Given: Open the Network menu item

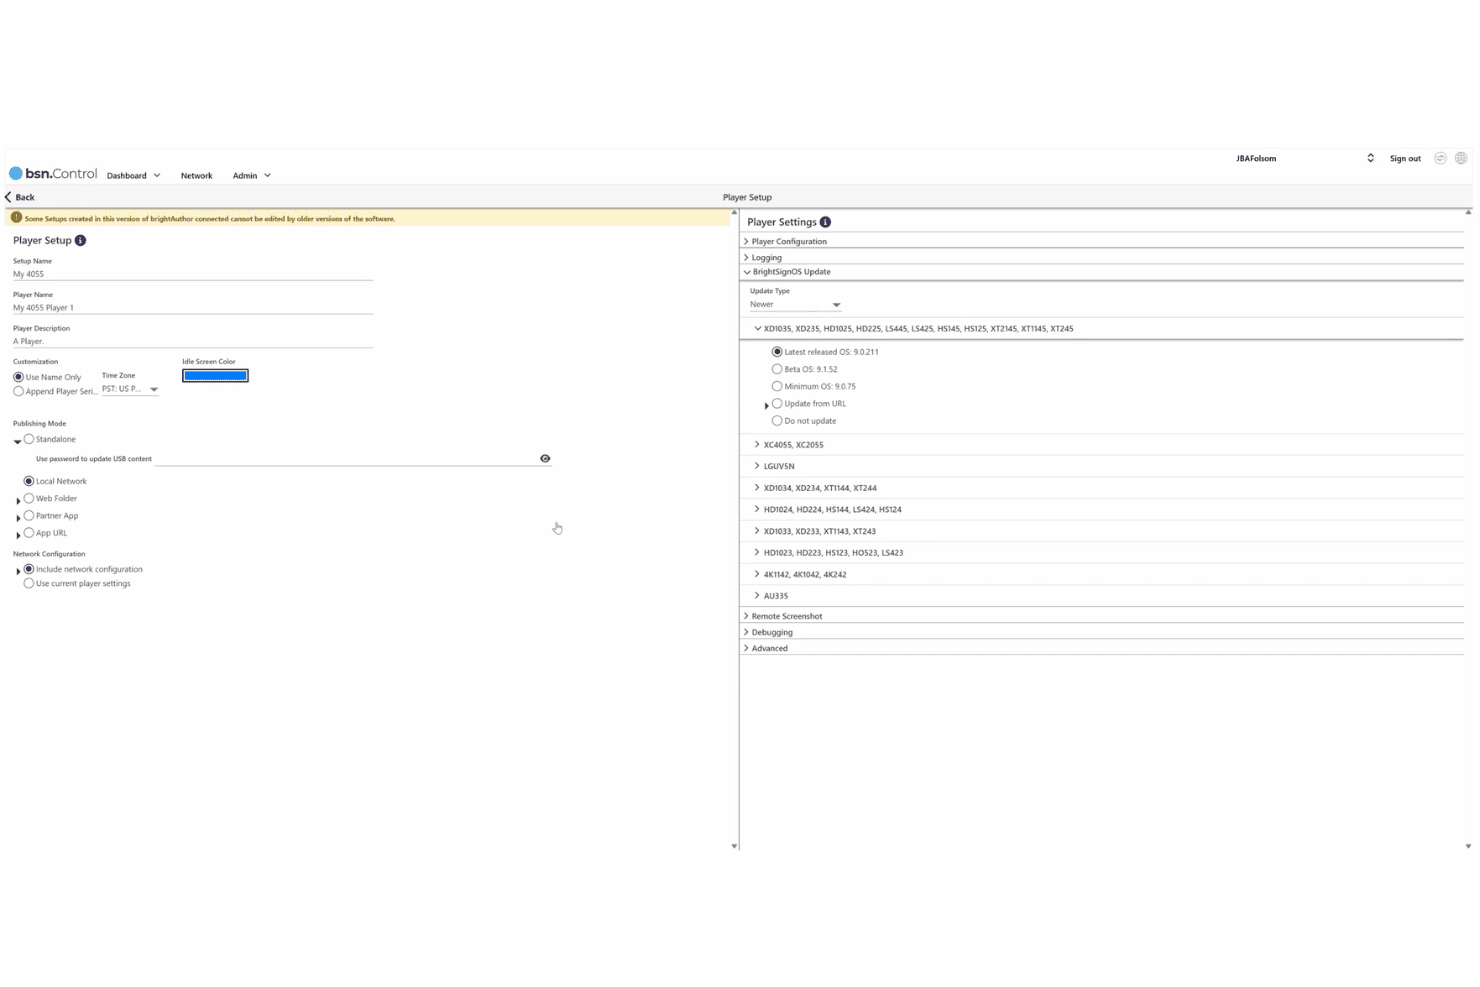Looking at the screenshot, I should tap(196, 175).
